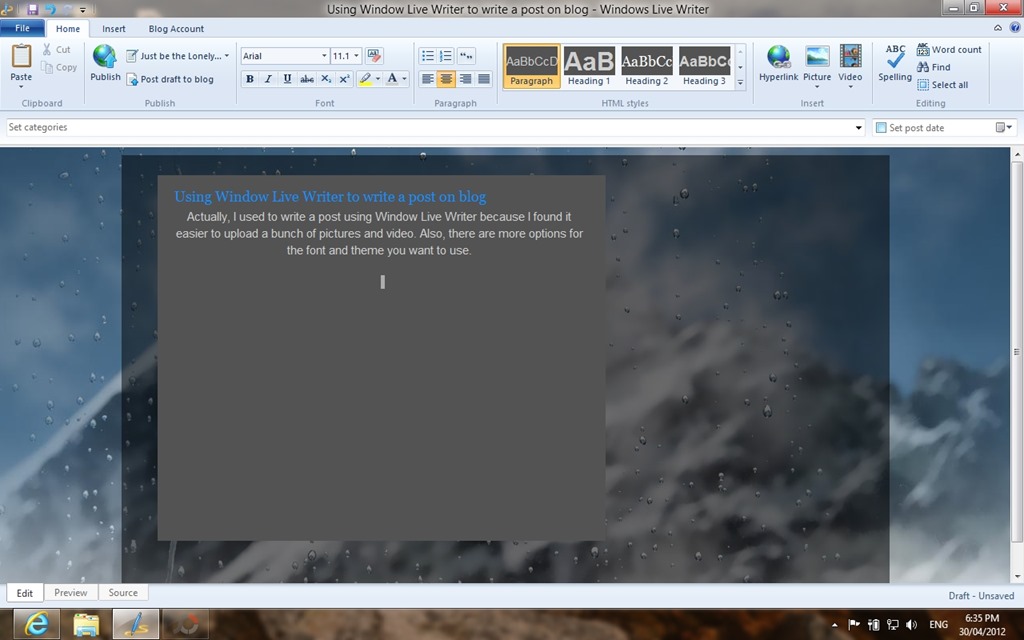The width and height of the screenshot is (1024, 640).
Task: Insert a Video into the post
Action: coord(850,65)
